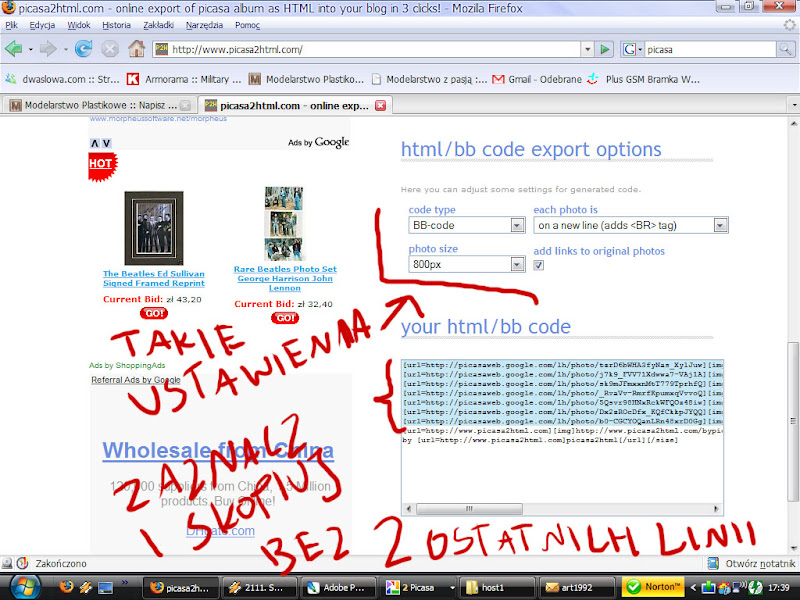Click the green Go arrow beside address bar

(x=605, y=49)
